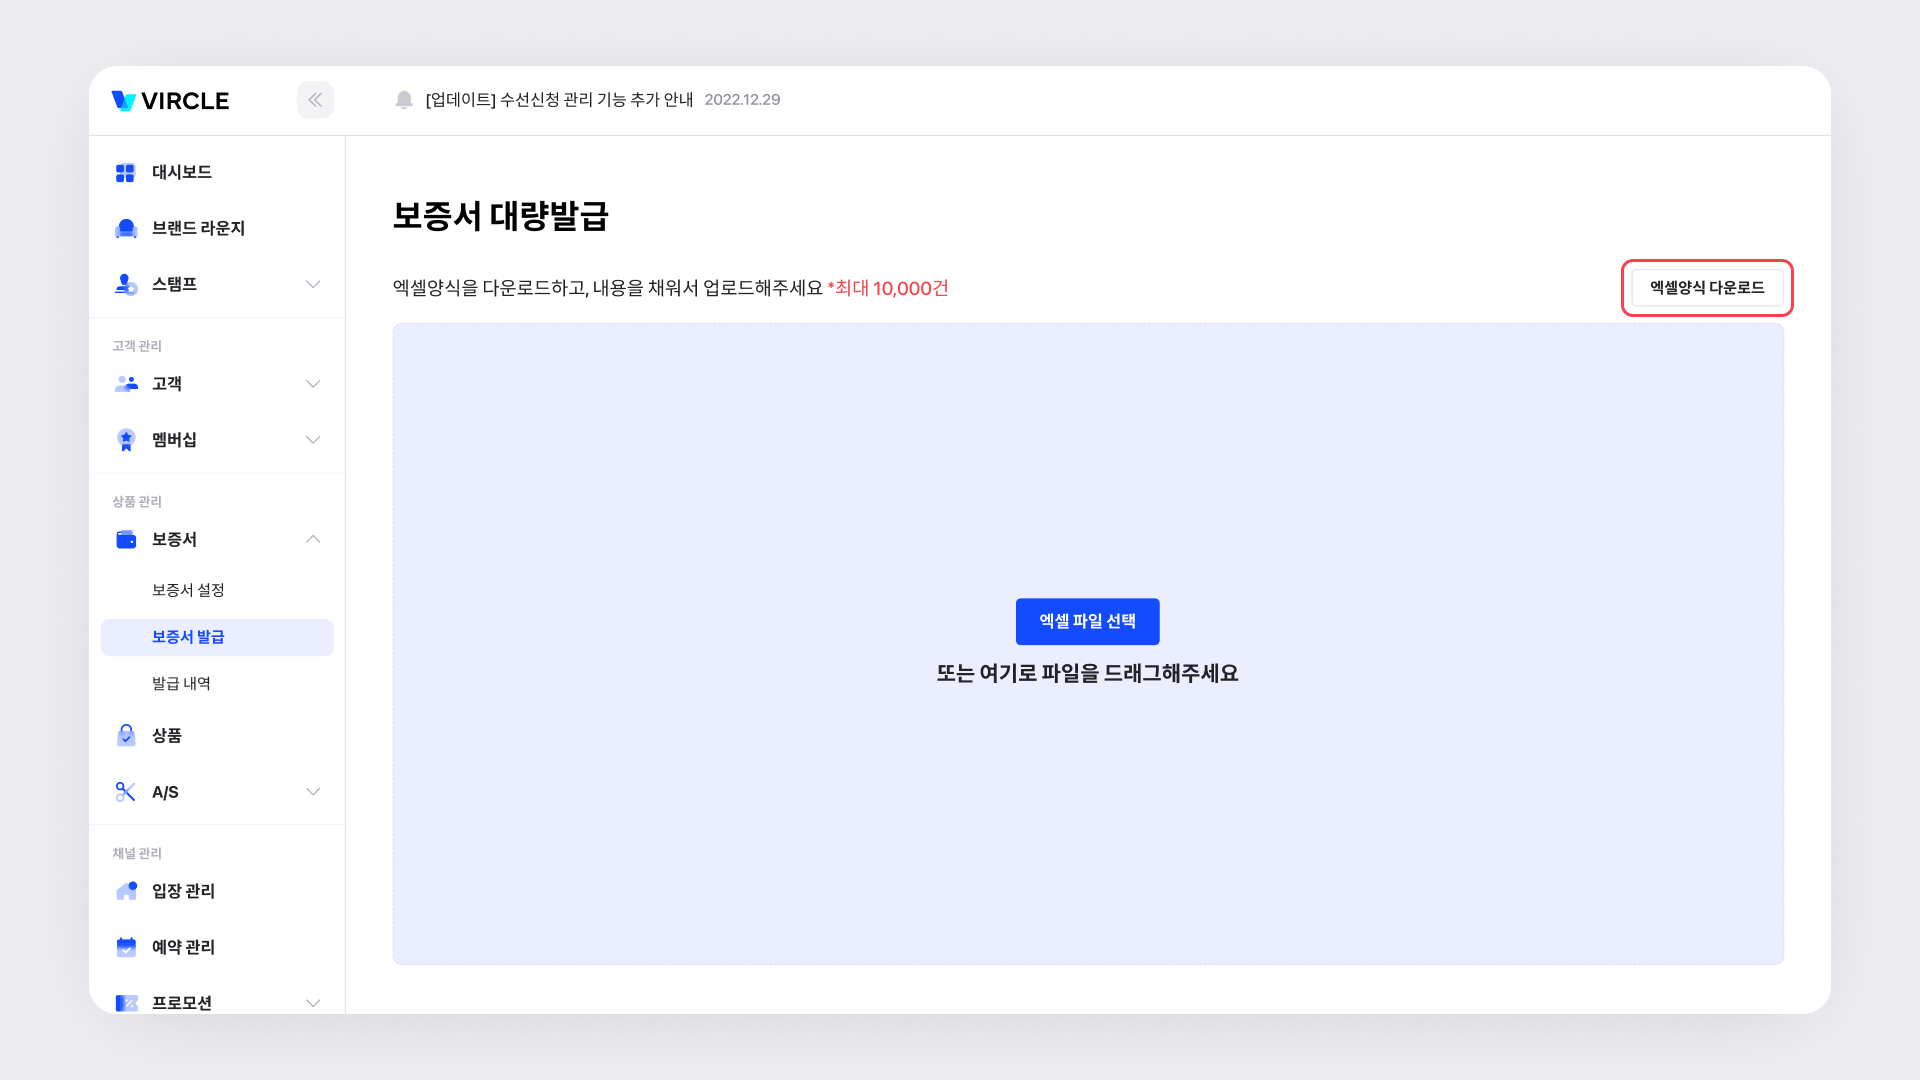Click the 예약 관리 calendar icon
The image size is (1920, 1080).
click(126, 947)
